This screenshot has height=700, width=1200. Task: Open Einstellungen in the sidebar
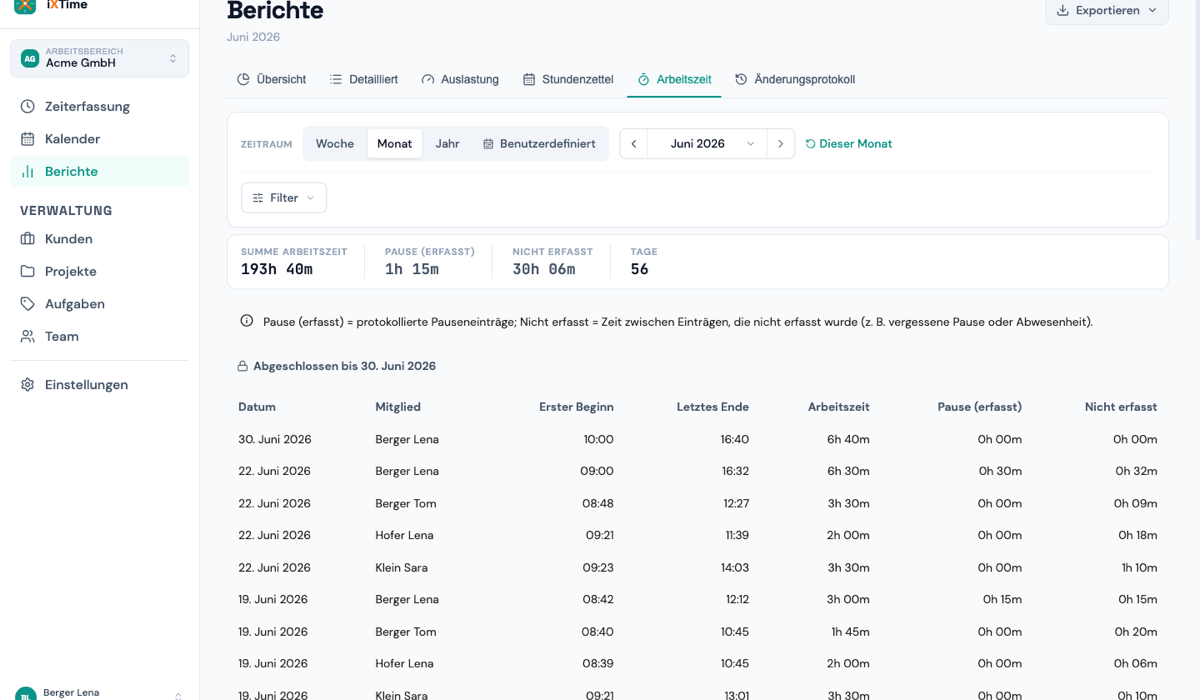99,384
